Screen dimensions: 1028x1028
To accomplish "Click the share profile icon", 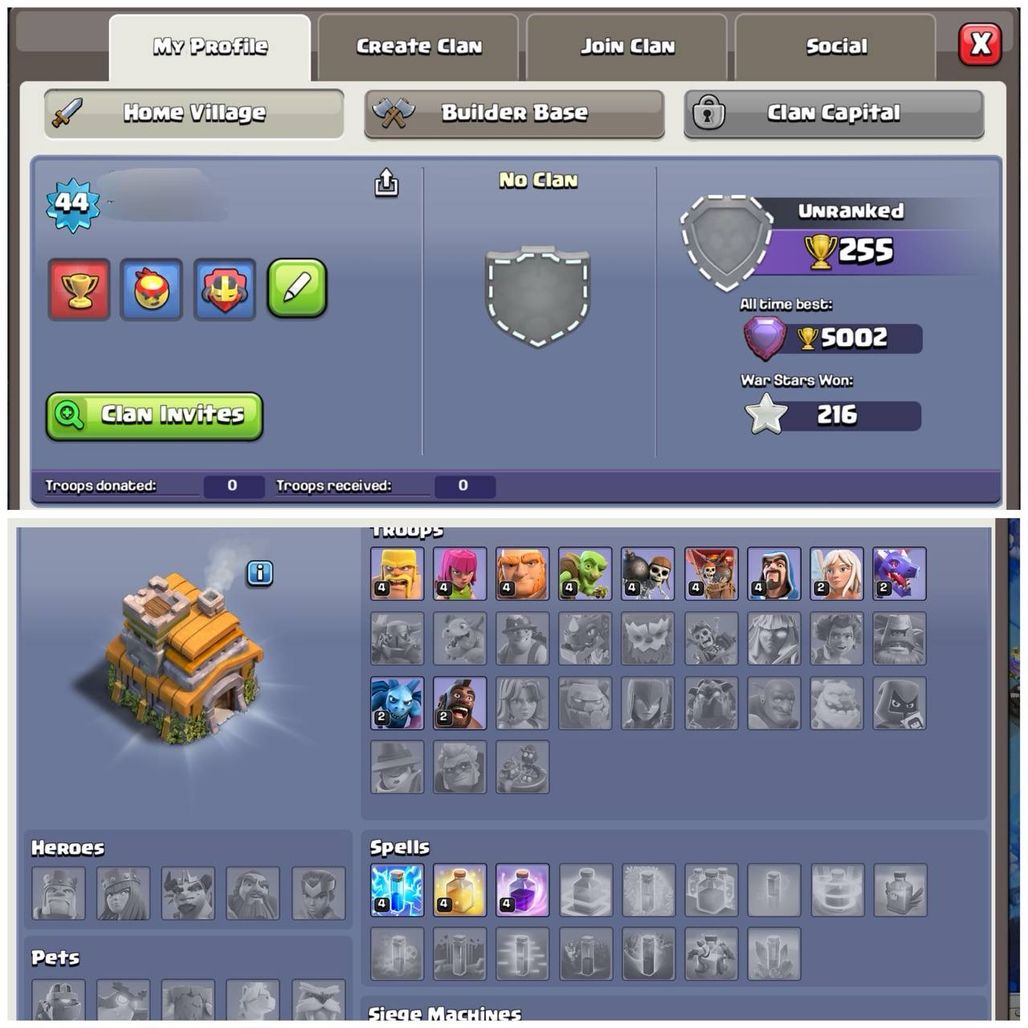I will (x=386, y=182).
